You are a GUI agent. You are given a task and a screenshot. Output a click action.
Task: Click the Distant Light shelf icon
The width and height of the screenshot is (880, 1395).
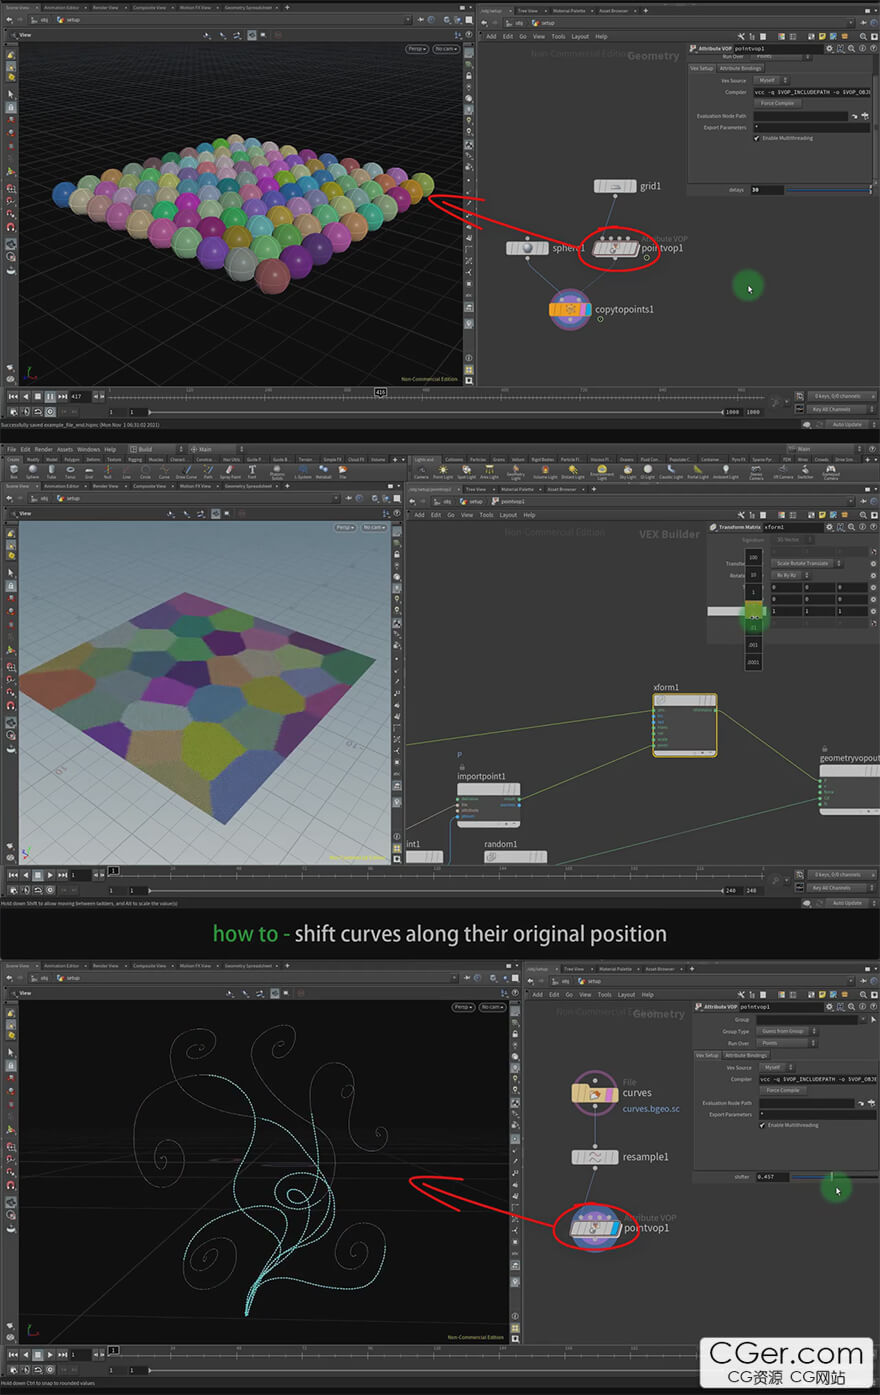[573, 471]
